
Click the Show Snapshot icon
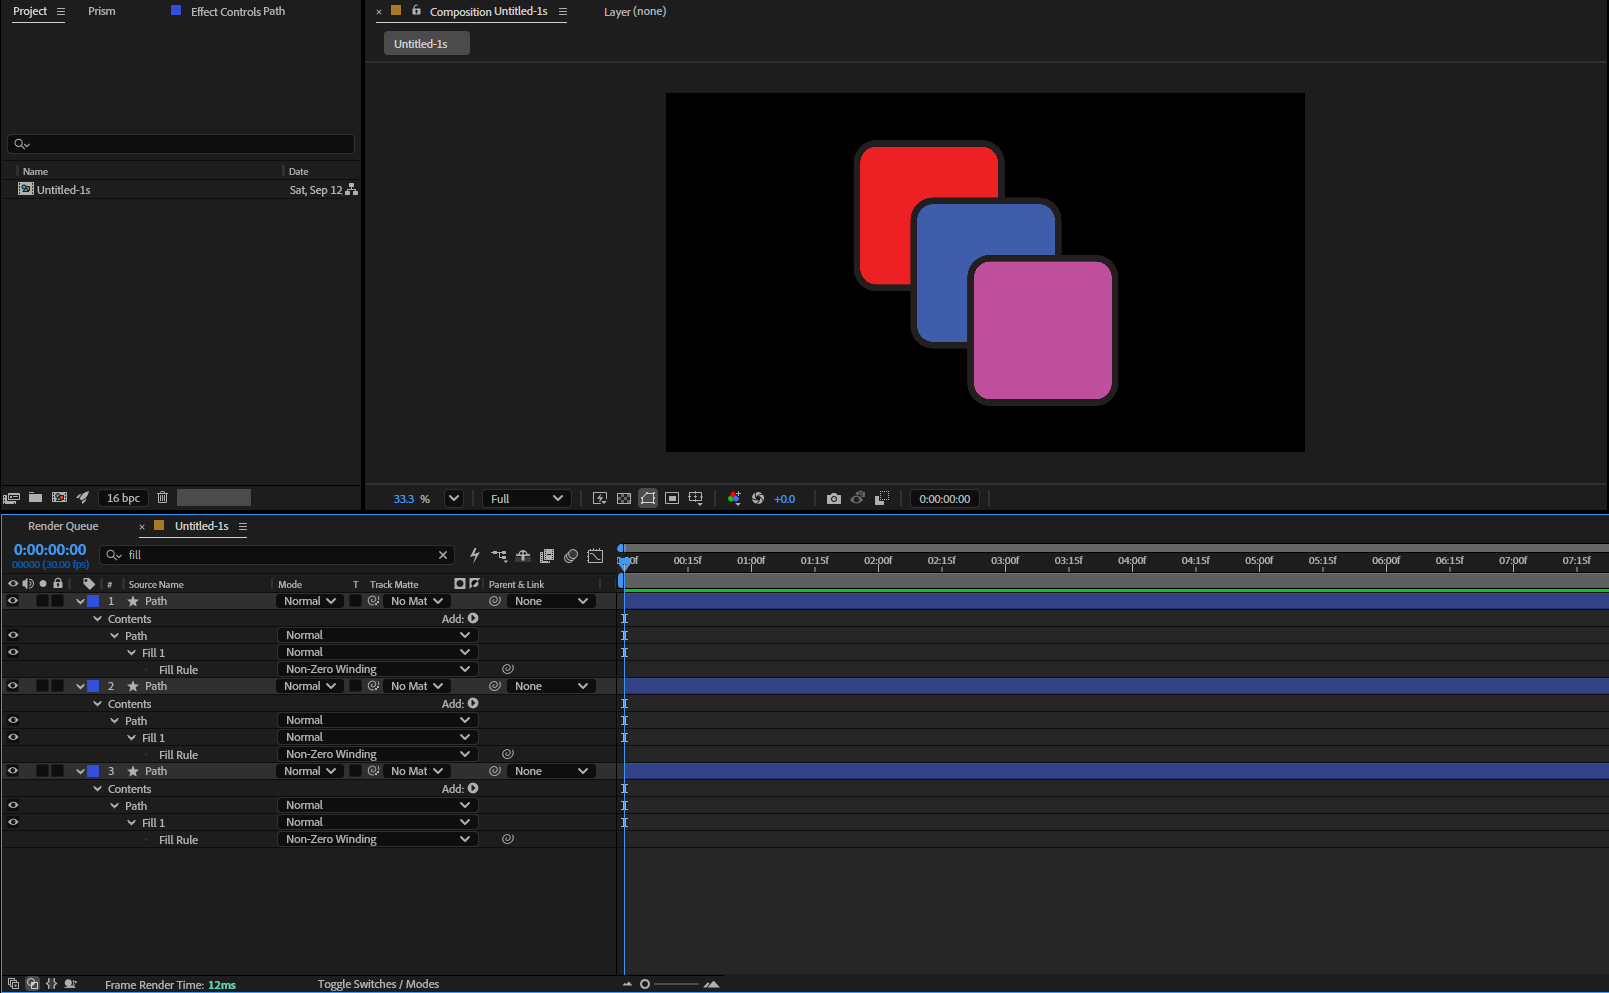tap(858, 499)
